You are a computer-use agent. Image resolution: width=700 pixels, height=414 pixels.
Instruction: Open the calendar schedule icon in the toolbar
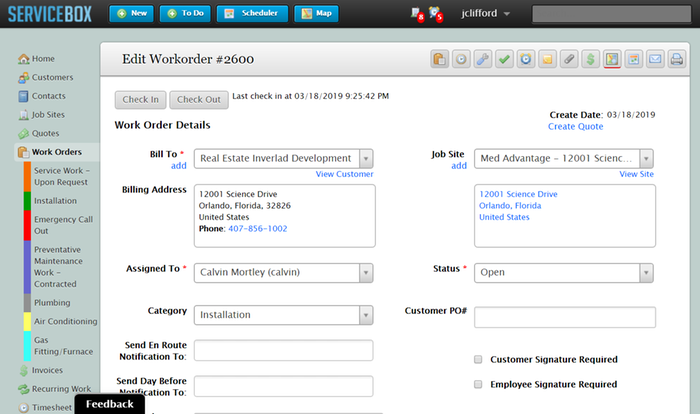pos(633,59)
